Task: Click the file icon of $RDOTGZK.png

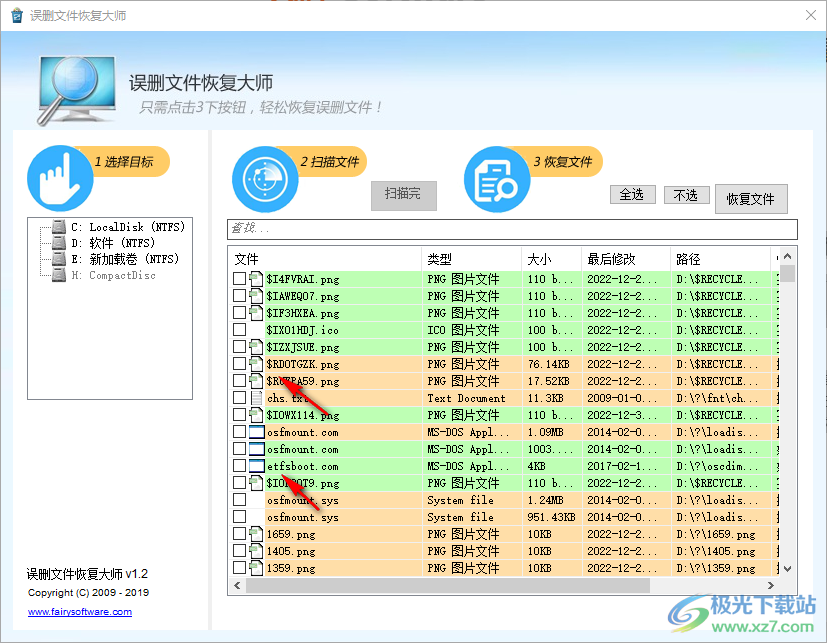Action: (x=256, y=363)
